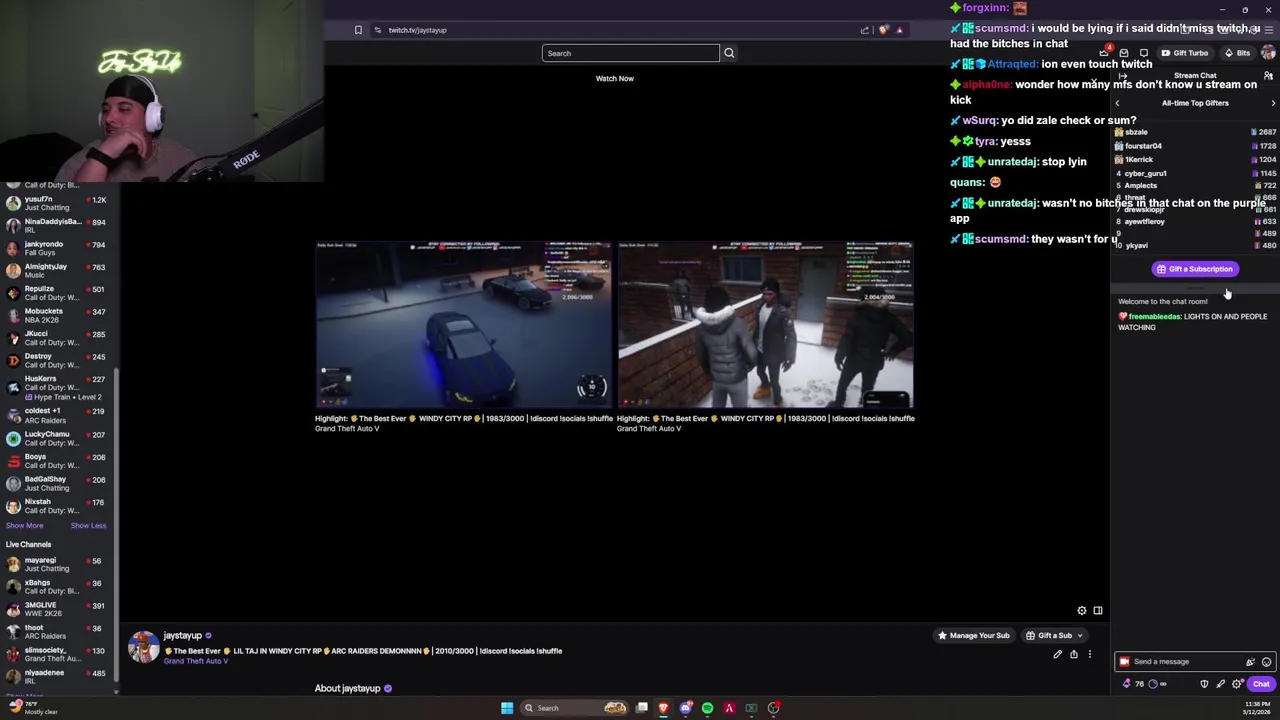Open video player settings gear
The image size is (1280, 720).
click(x=1081, y=610)
